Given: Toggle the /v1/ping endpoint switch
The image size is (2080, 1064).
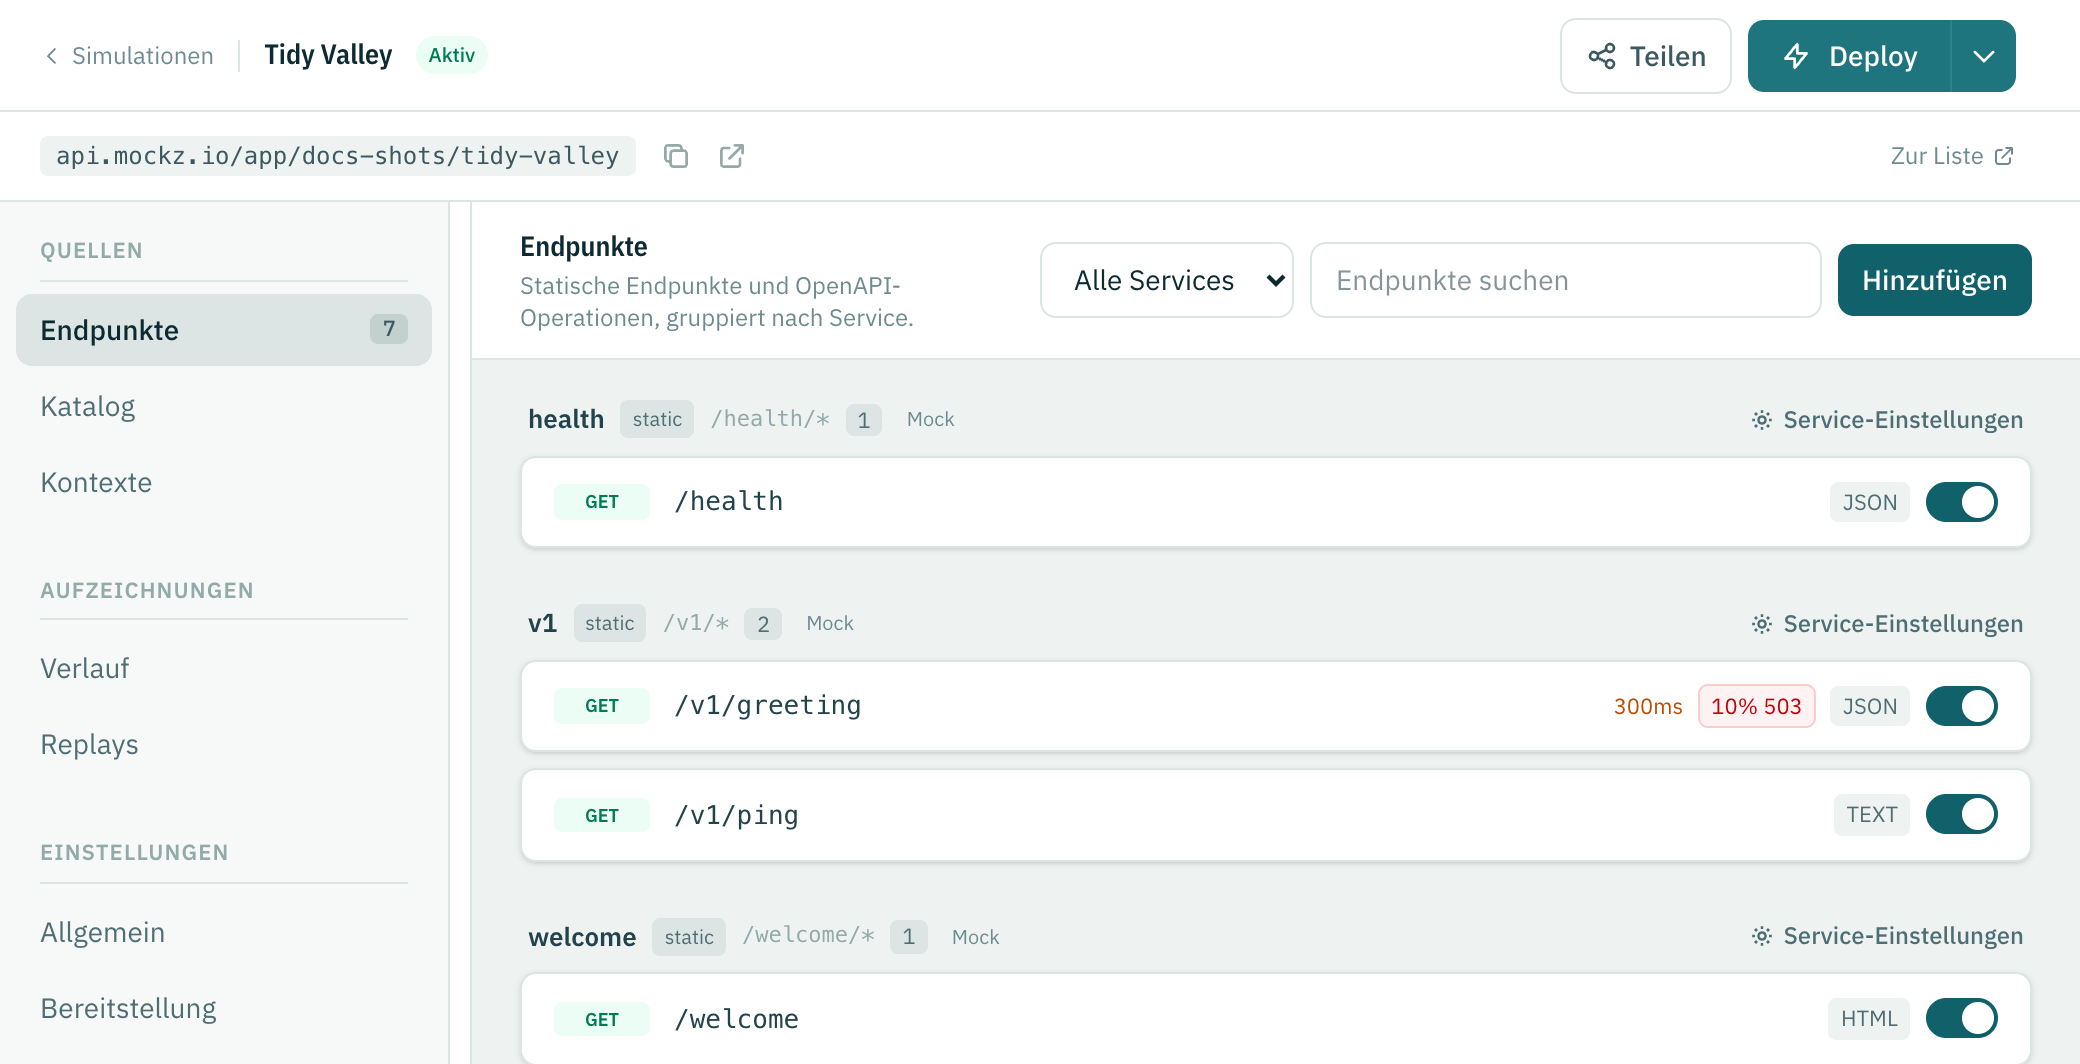Looking at the screenshot, I should coord(1962,814).
